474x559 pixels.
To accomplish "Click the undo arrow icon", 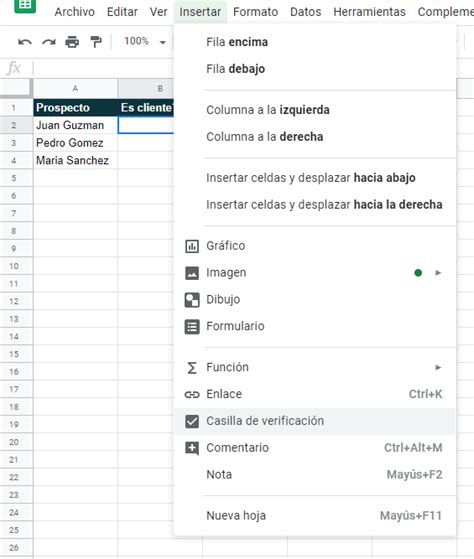I will pos(25,42).
